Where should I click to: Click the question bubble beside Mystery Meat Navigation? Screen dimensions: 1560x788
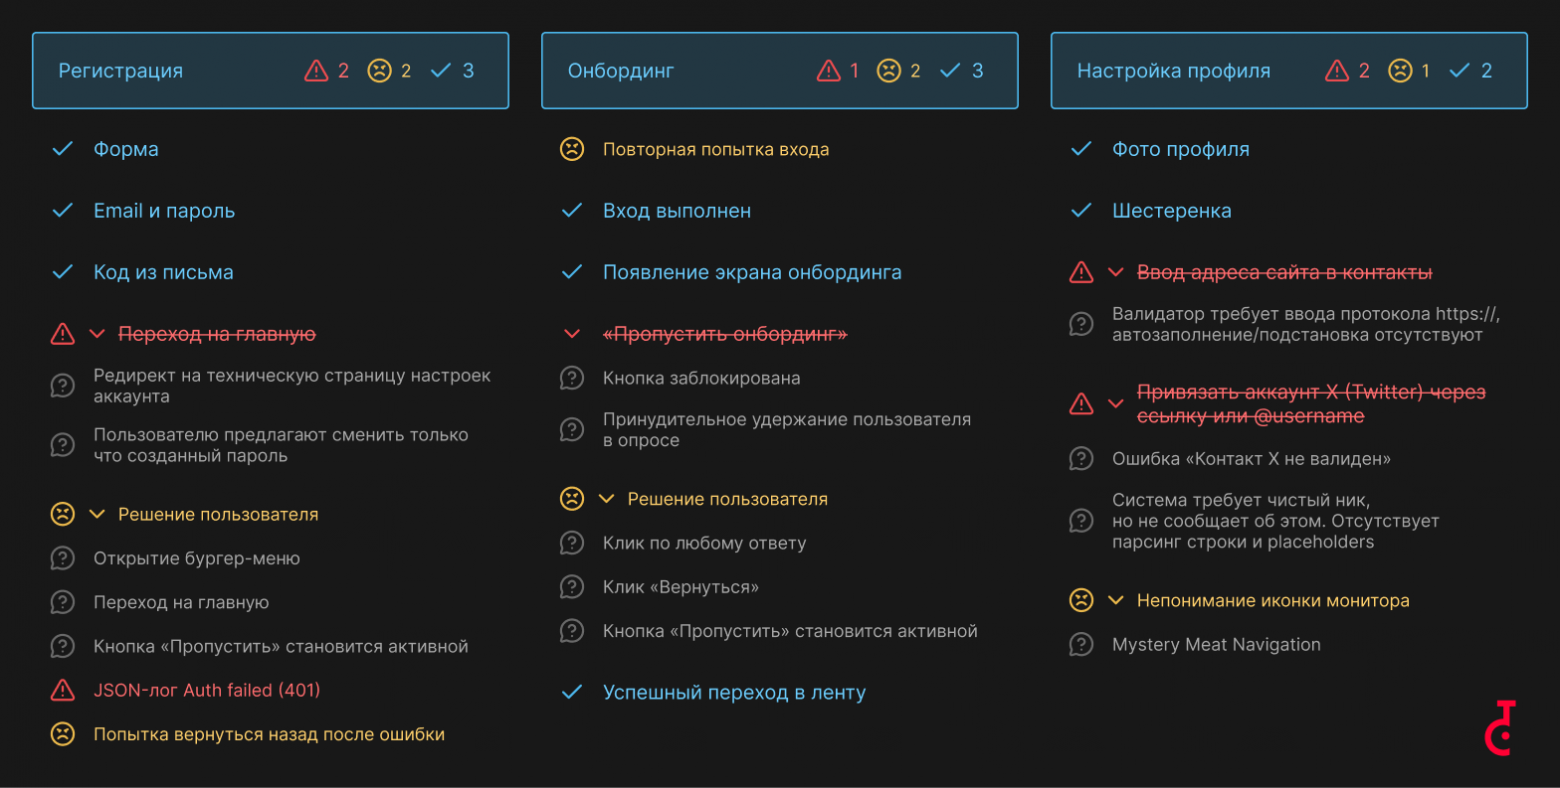(x=1081, y=645)
